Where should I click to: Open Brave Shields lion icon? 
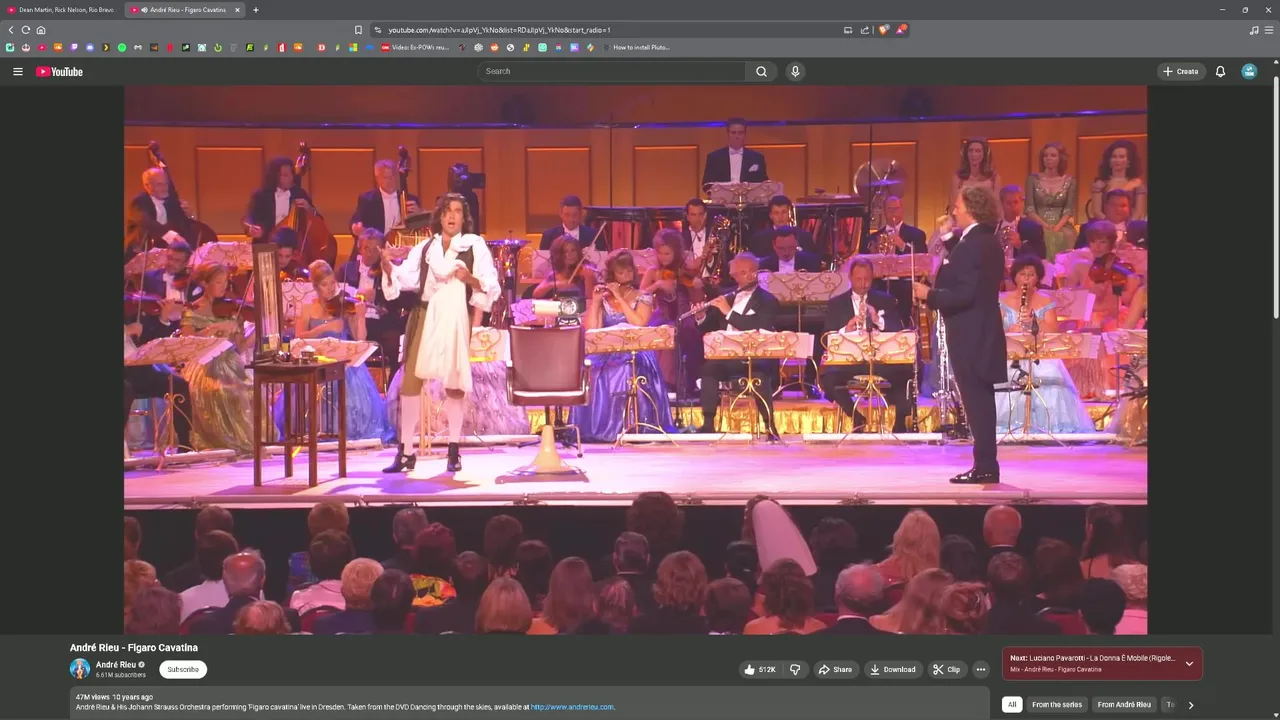[x=883, y=30]
